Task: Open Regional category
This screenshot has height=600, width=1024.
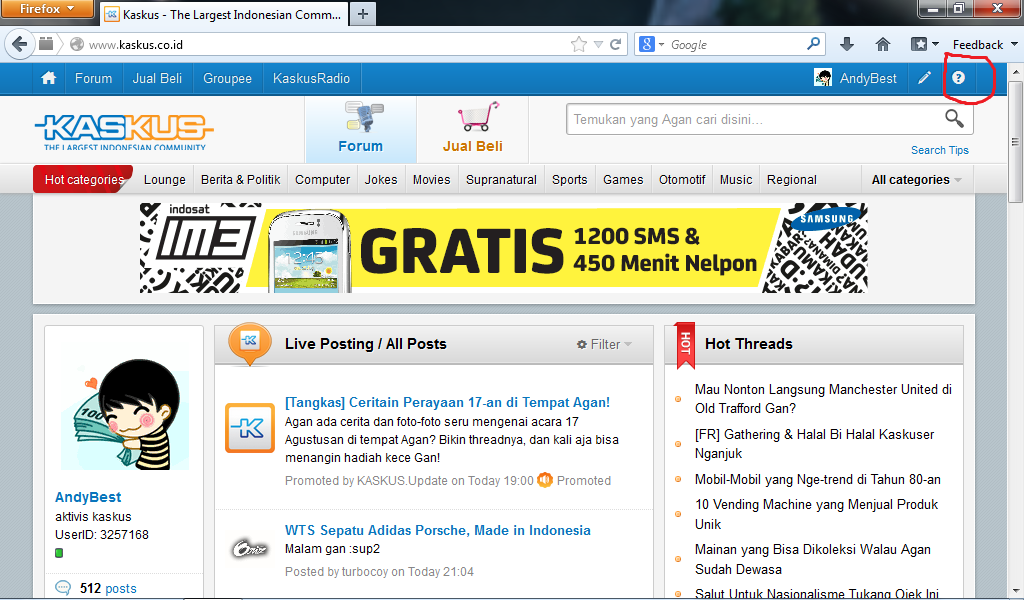Action: [792, 180]
